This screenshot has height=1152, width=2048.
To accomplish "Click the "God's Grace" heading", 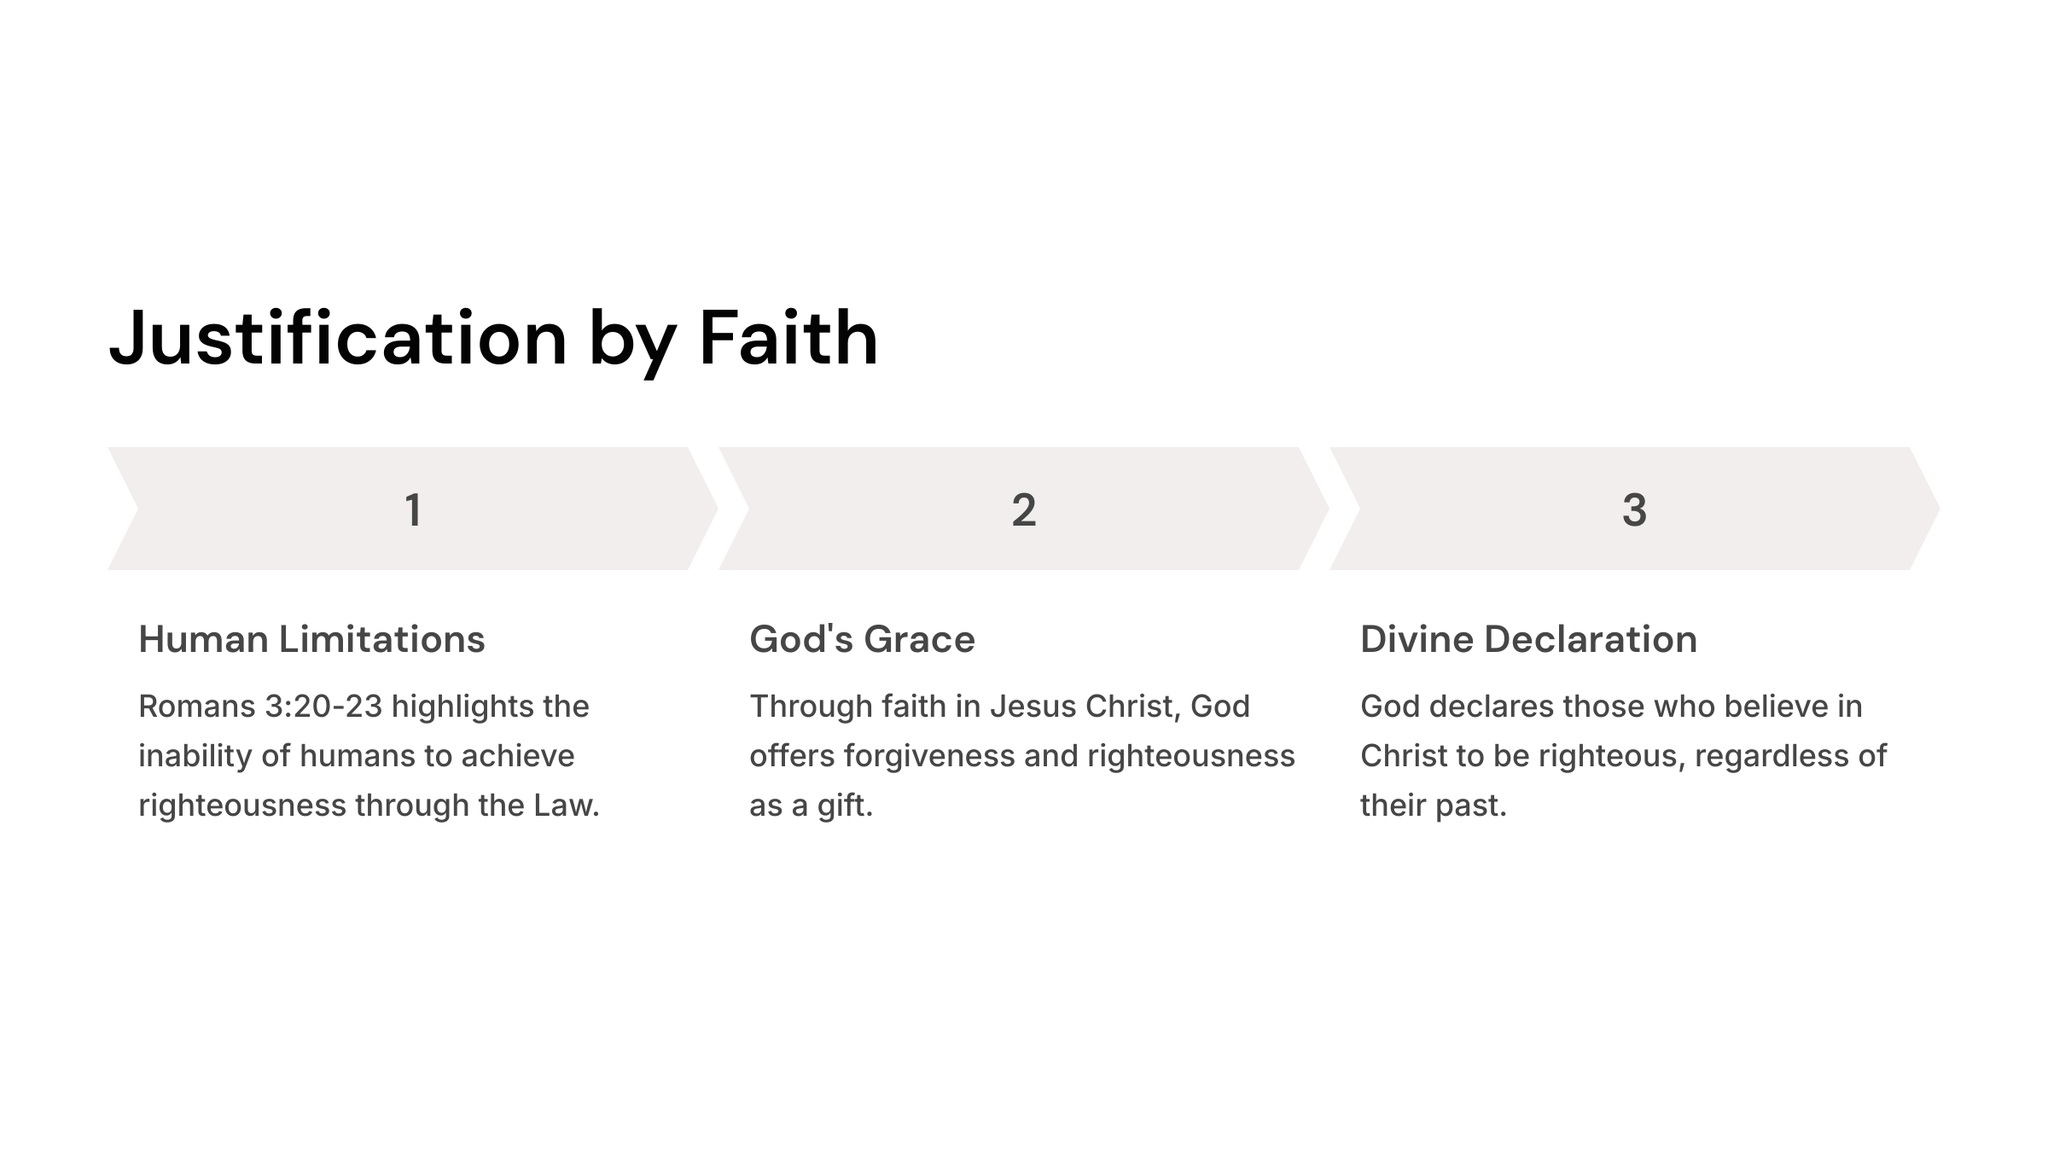I will [x=862, y=640].
